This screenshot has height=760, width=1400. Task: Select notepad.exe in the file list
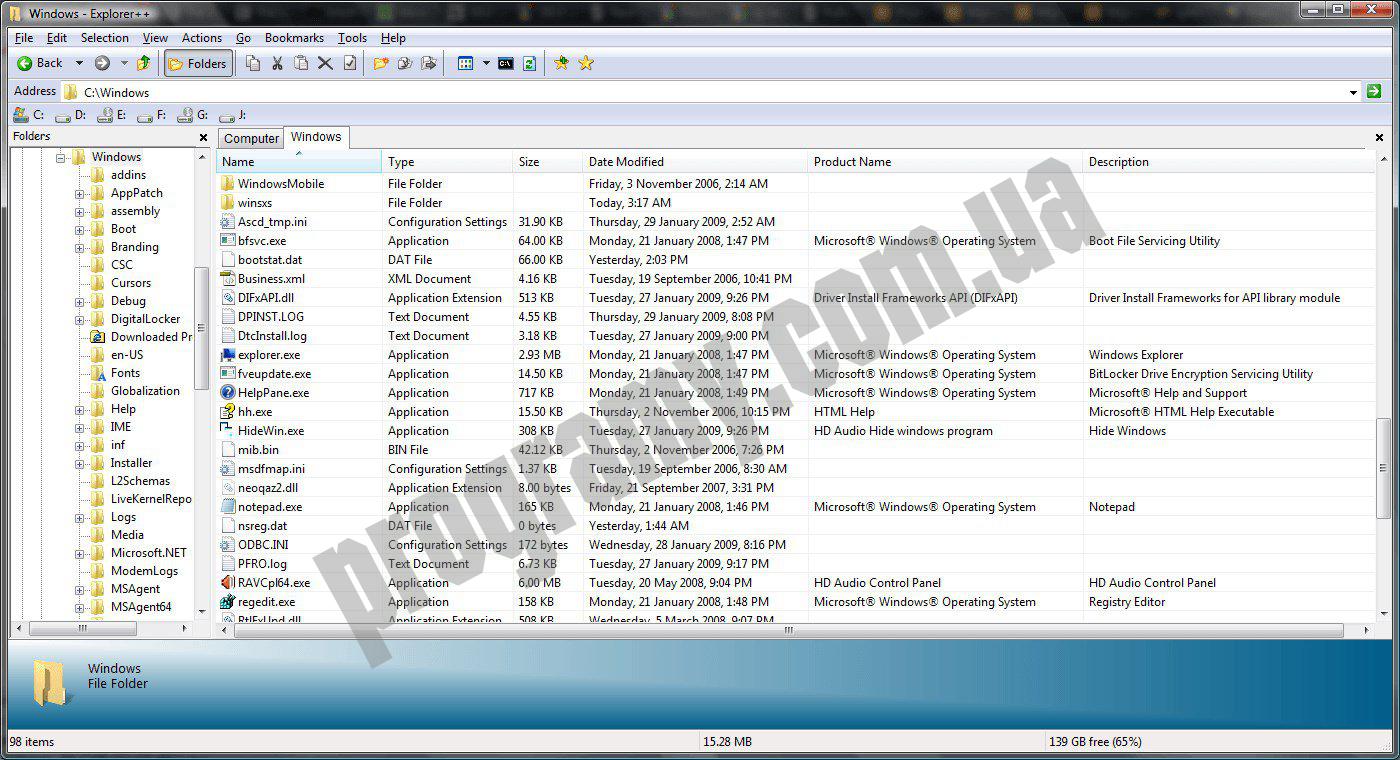tap(269, 507)
